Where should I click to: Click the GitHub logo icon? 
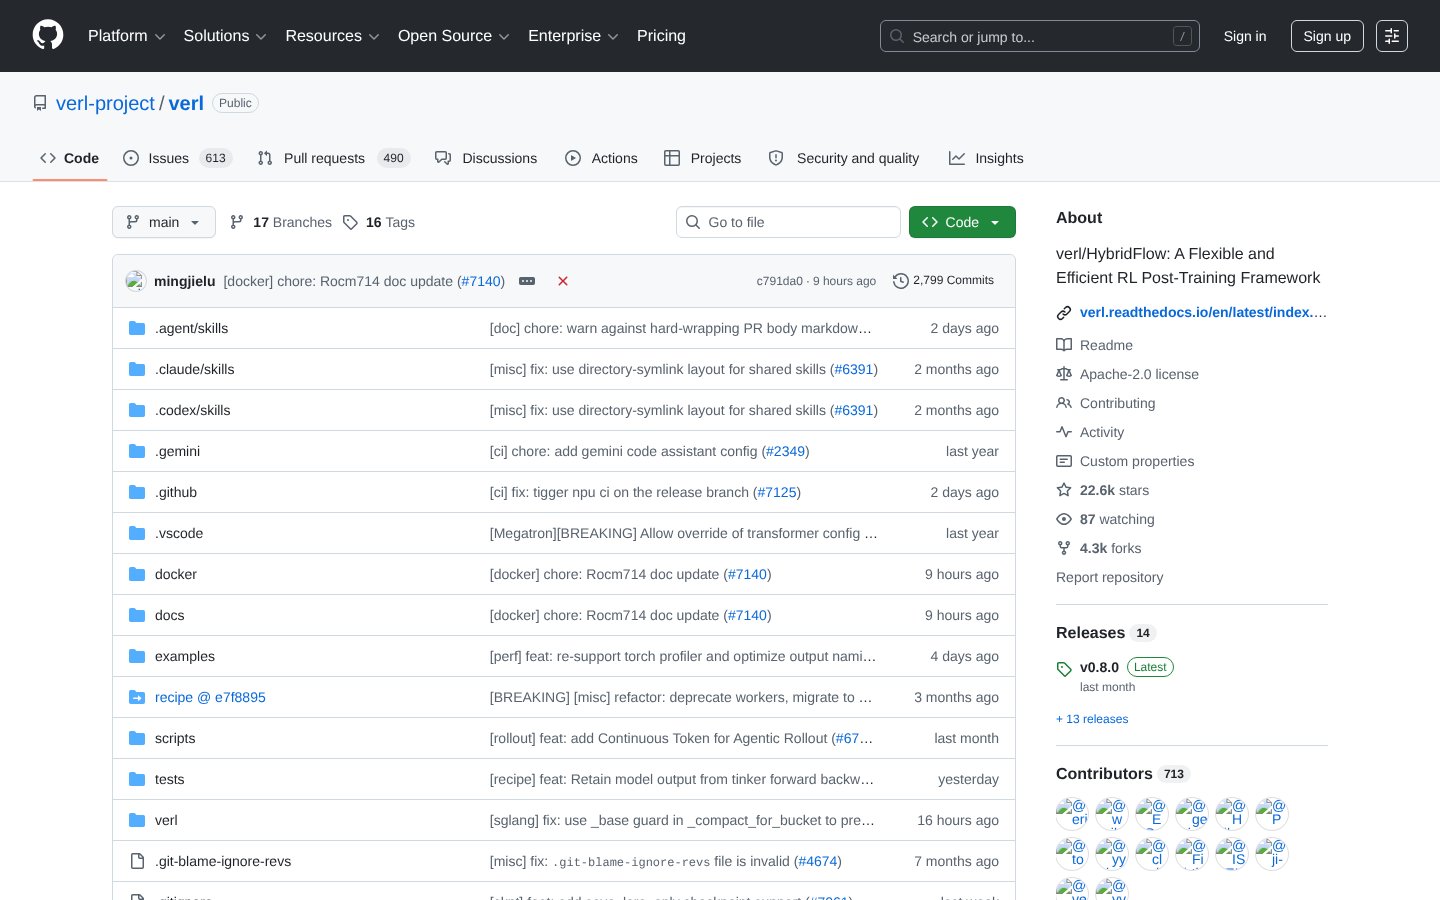48,36
